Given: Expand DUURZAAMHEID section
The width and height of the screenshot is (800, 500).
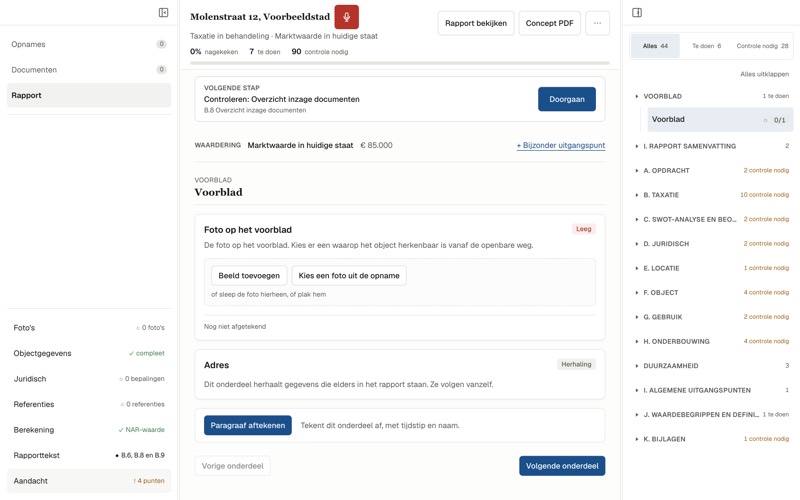Looking at the screenshot, I should point(712,366).
